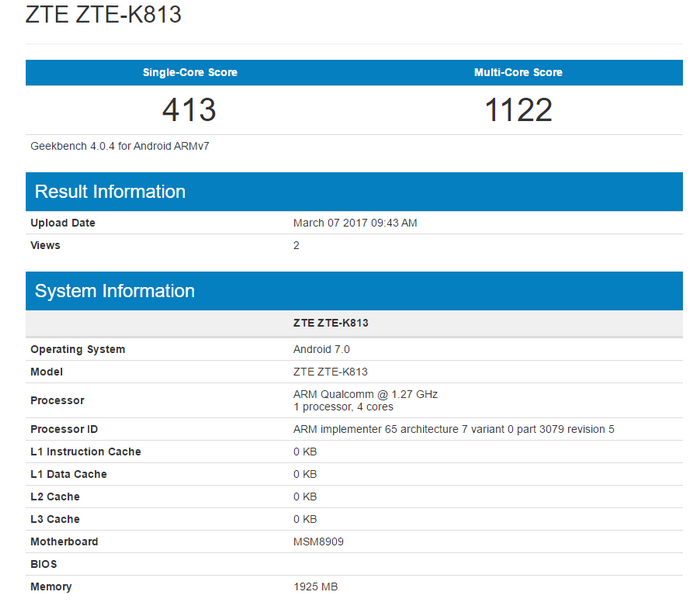
Task: Select the 1 processor, 4 cores text
Action: point(343,407)
